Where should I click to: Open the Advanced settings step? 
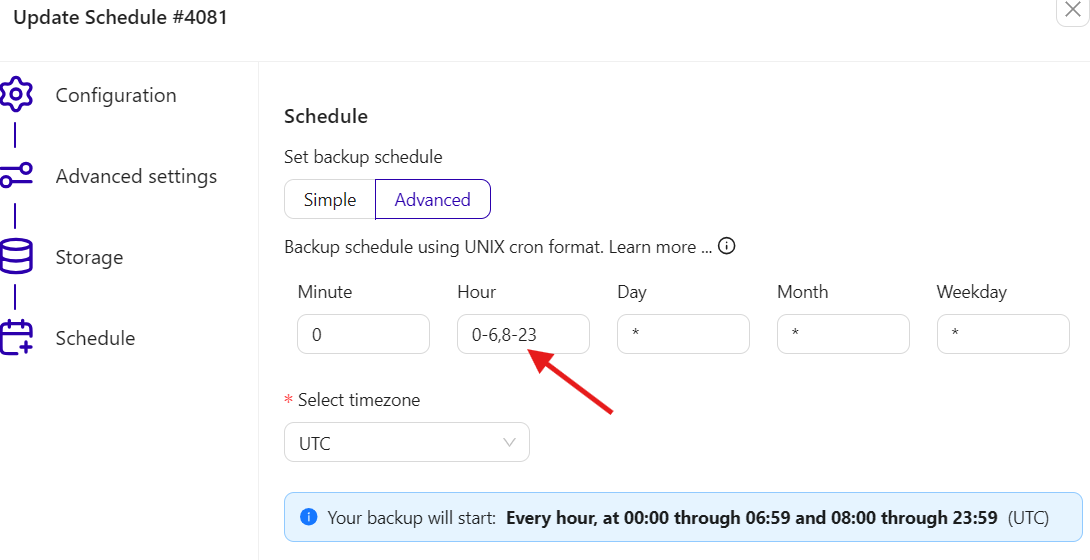pos(136,176)
